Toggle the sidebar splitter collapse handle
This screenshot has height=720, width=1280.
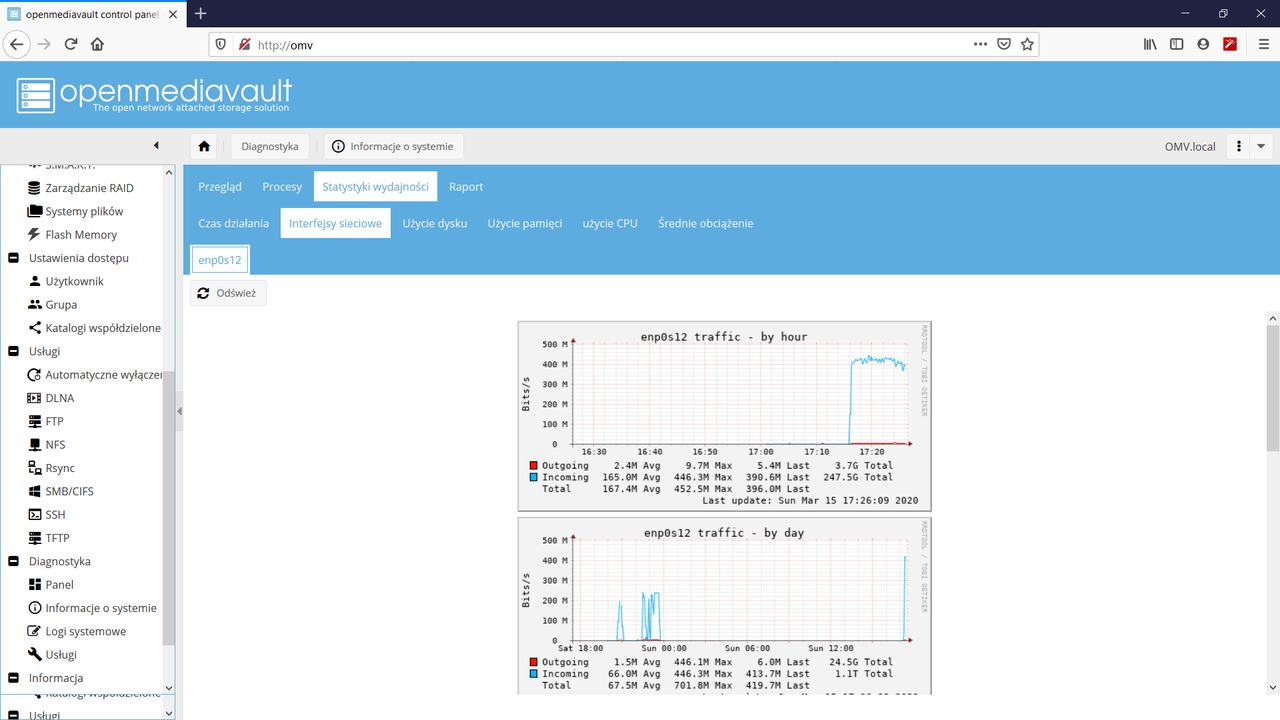tap(179, 411)
